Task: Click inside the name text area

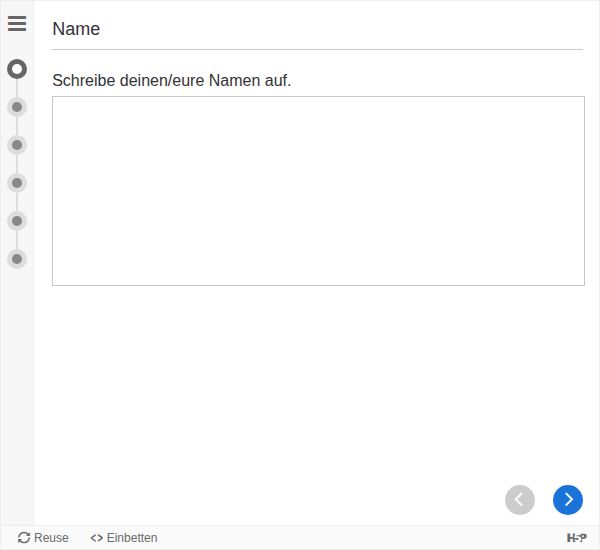Action: pyautogui.click(x=318, y=190)
